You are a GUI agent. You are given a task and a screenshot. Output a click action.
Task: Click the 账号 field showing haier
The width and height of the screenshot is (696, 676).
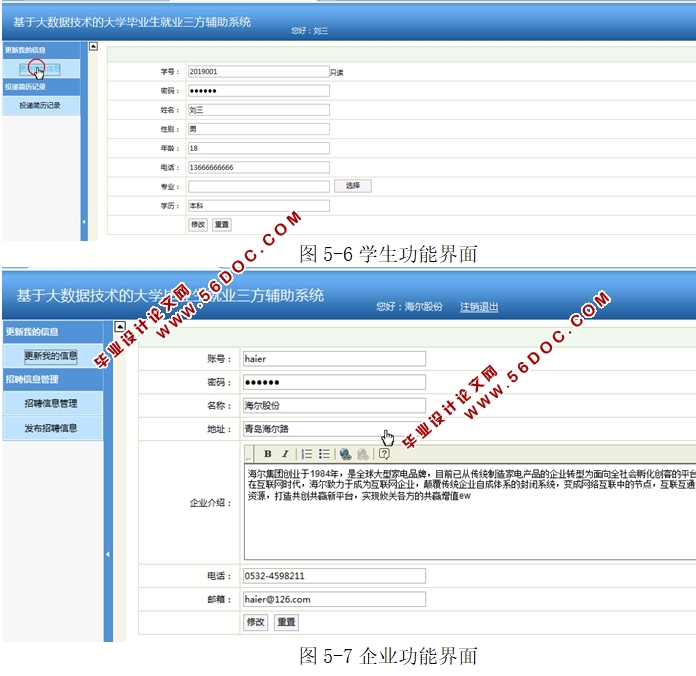[x=334, y=359]
